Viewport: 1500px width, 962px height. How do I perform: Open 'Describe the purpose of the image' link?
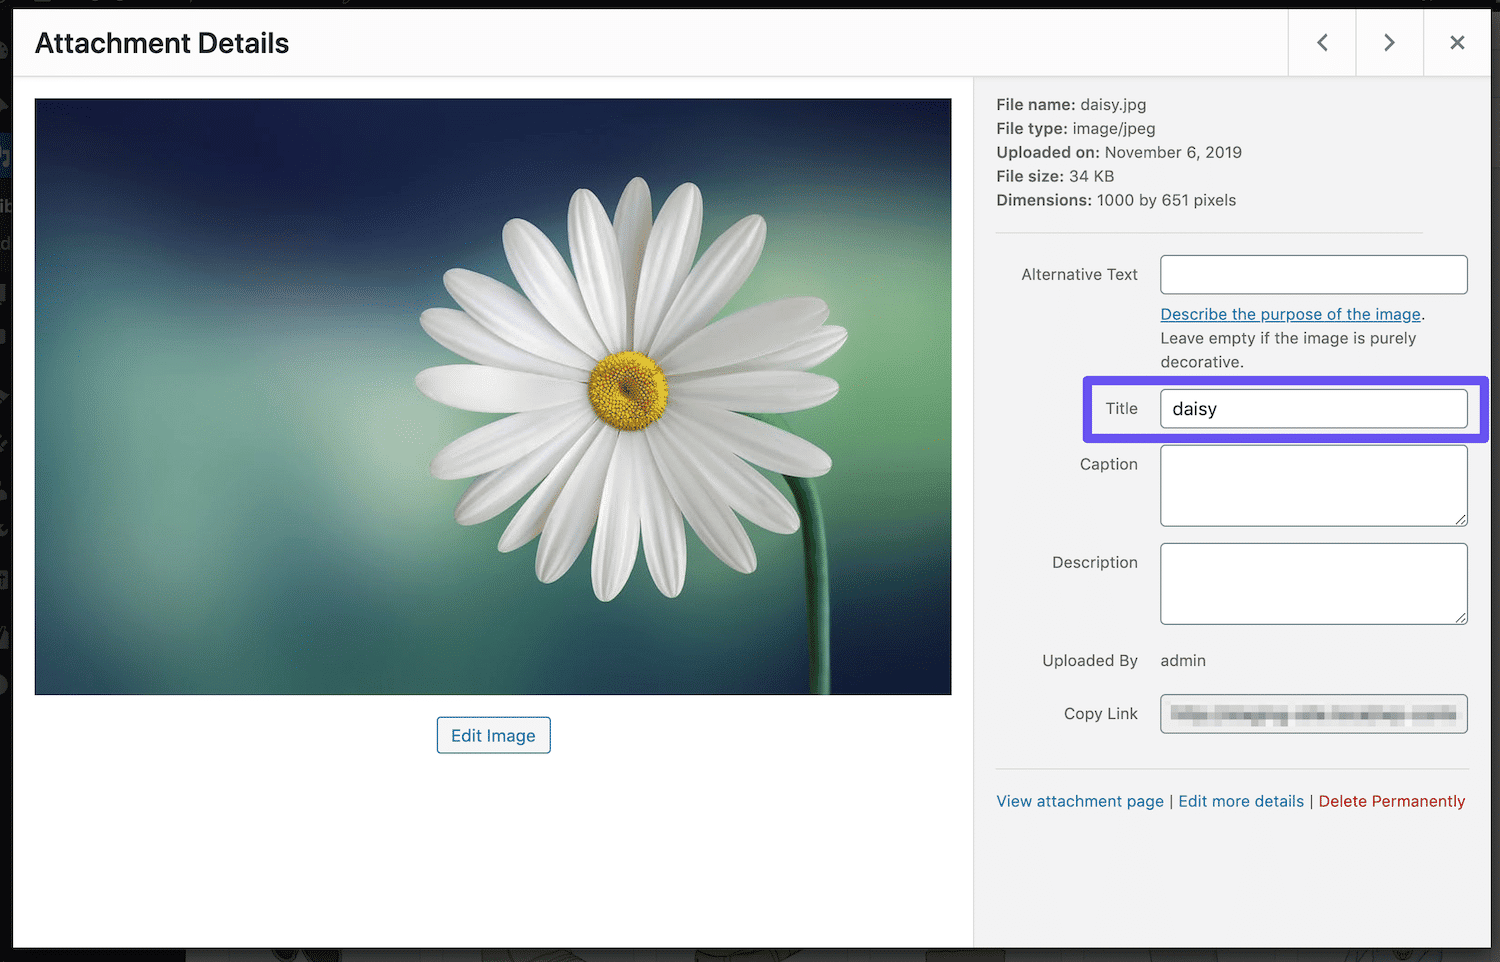(x=1290, y=314)
